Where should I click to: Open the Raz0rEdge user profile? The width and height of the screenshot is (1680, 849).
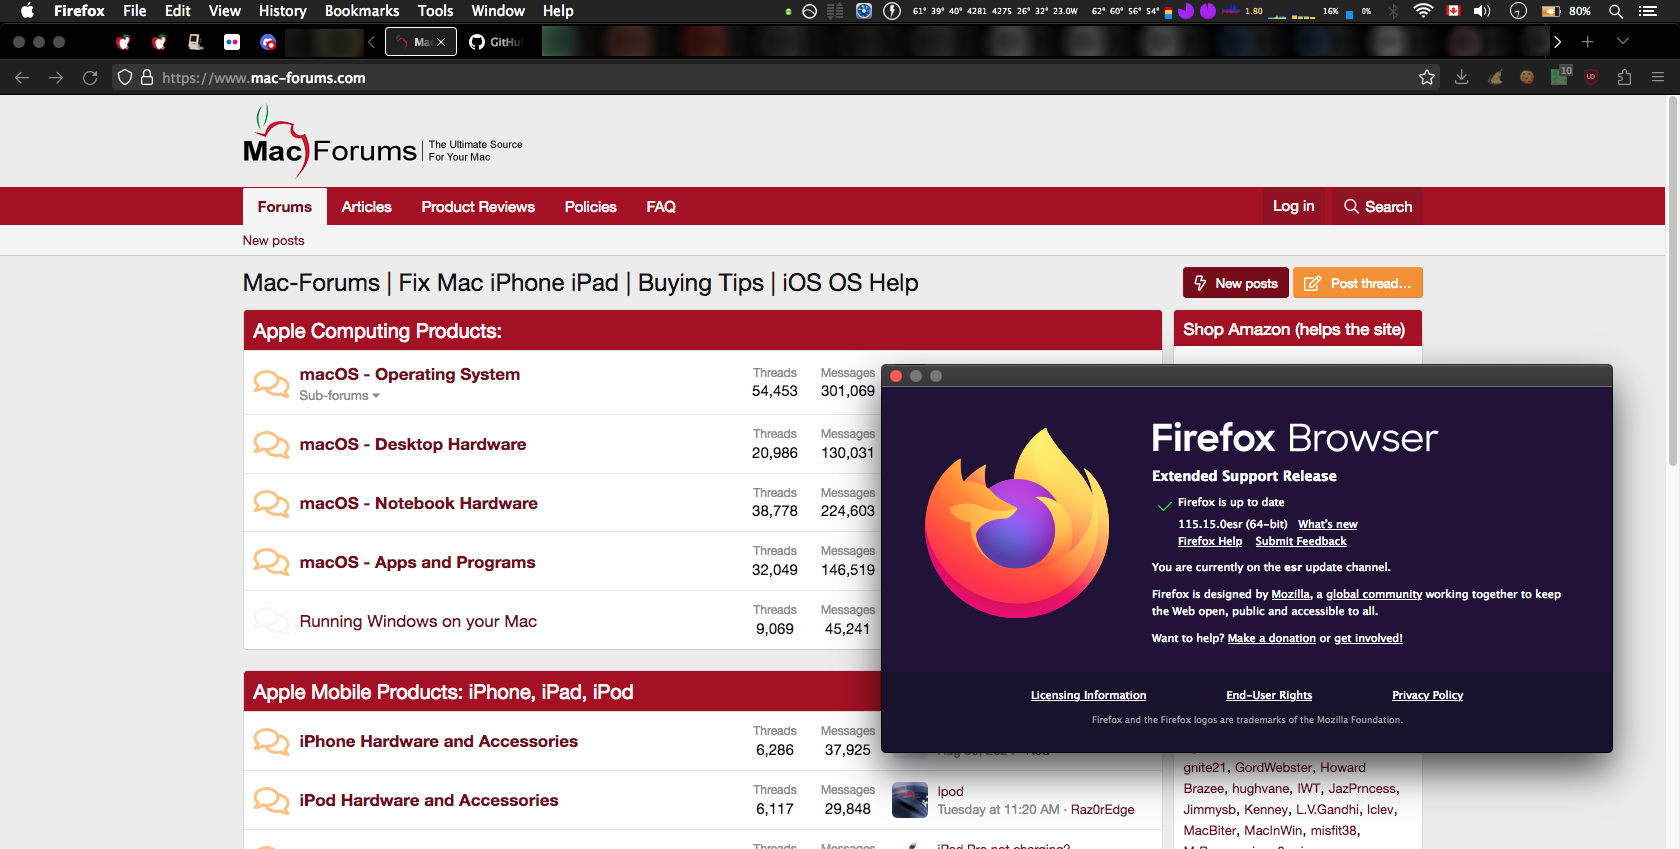(x=1102, y=810)
